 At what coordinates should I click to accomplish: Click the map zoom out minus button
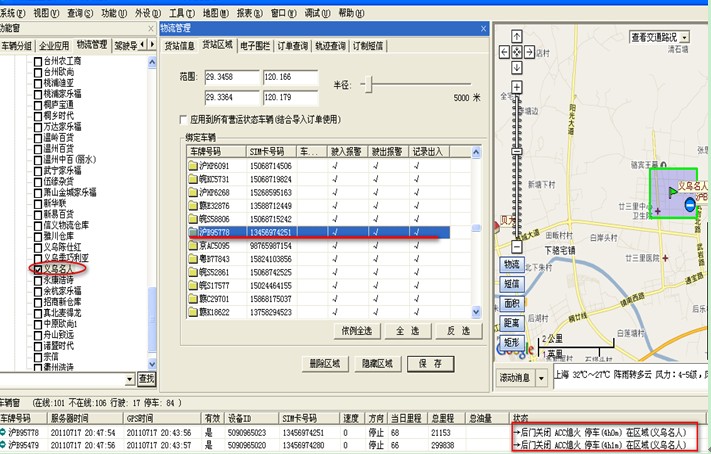click(x=516, y=246)
